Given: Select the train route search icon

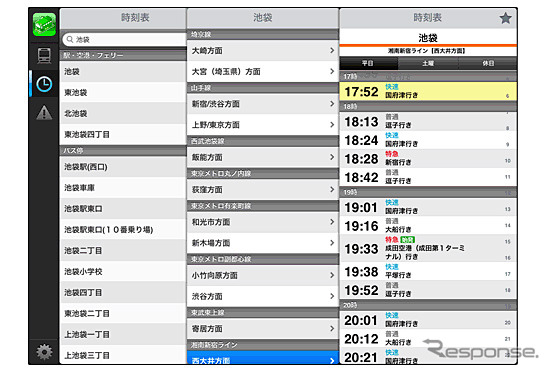Looking at the screenshot, I should tap(44, 55).
